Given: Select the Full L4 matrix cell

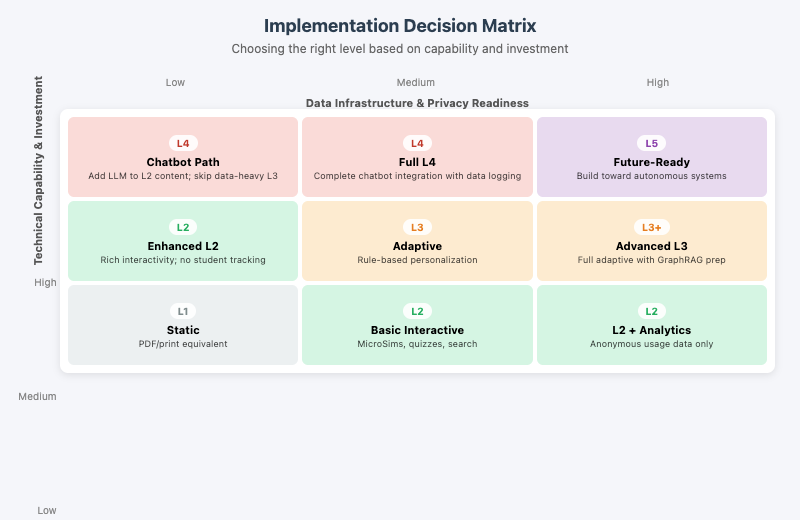Looking at the screenshot, I should click(417, 157).
